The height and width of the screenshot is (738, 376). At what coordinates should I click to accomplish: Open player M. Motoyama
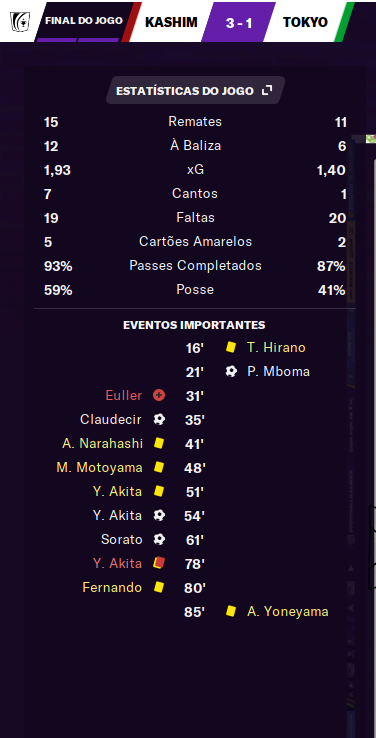[x=99, y=467]
